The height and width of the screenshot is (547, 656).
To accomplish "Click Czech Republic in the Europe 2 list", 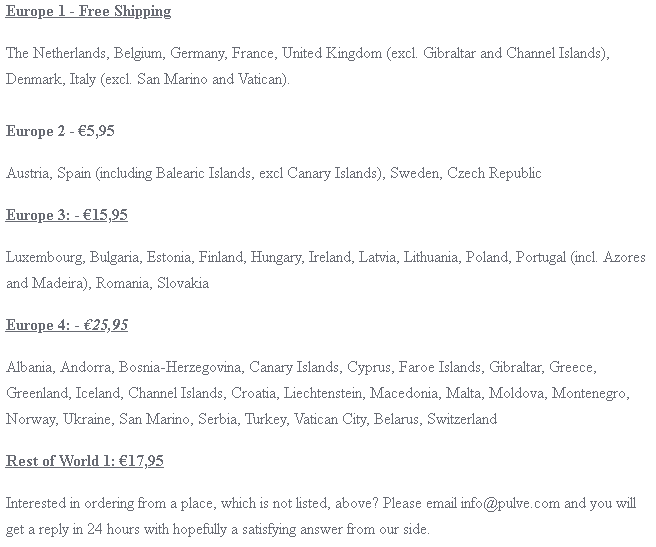I will (494, 173).
